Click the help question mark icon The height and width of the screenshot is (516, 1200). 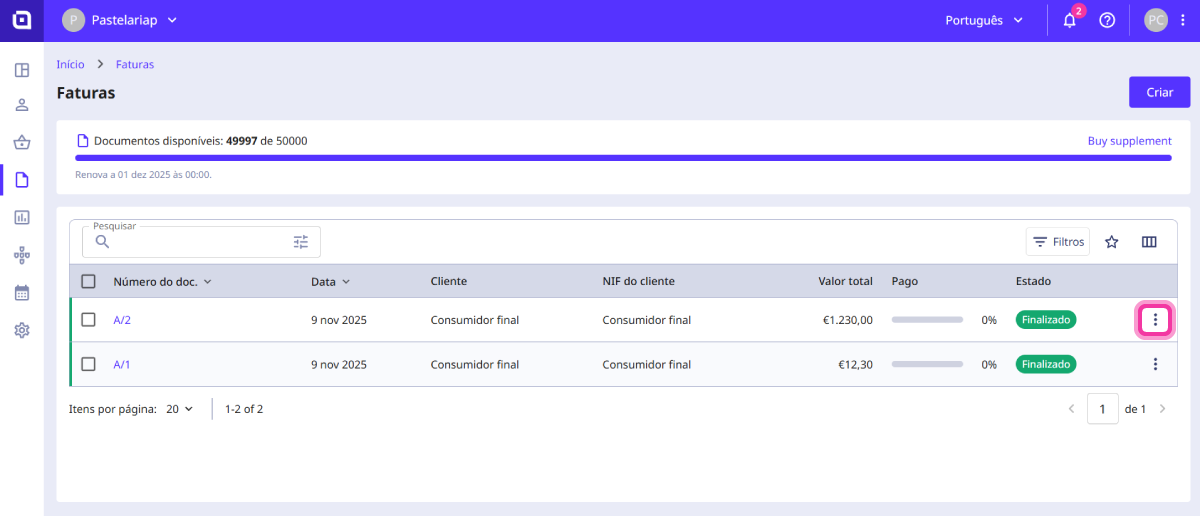click(x=1107, y=20)
